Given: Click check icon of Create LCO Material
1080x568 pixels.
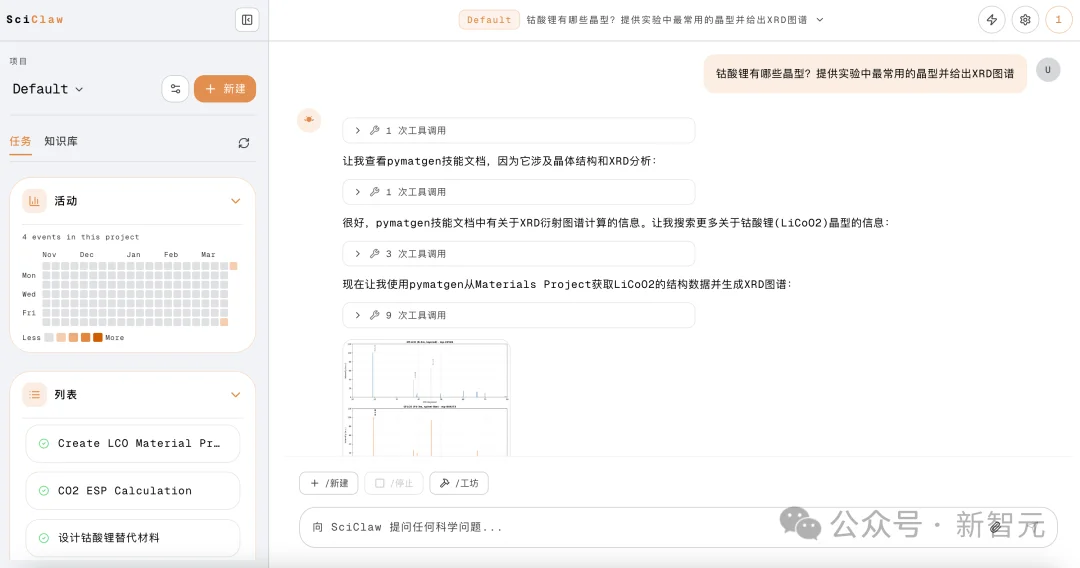Looking at the screenshot, I should (43, 443).
